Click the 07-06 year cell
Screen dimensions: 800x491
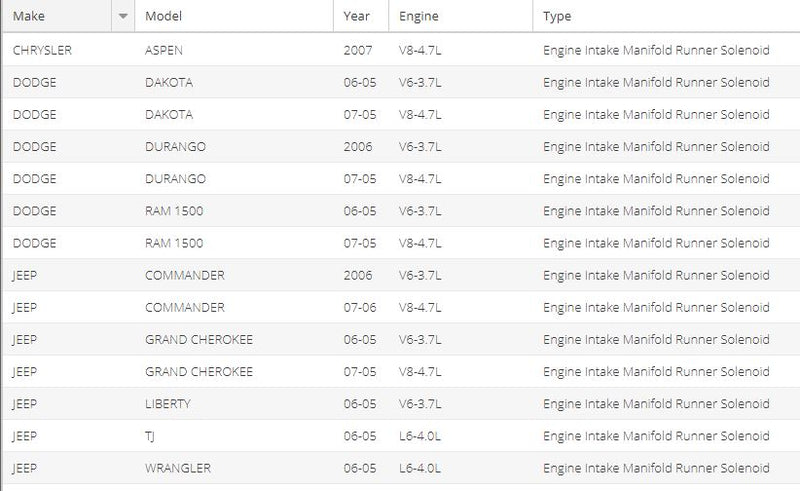pyautogui.click(x=360, y=307)
